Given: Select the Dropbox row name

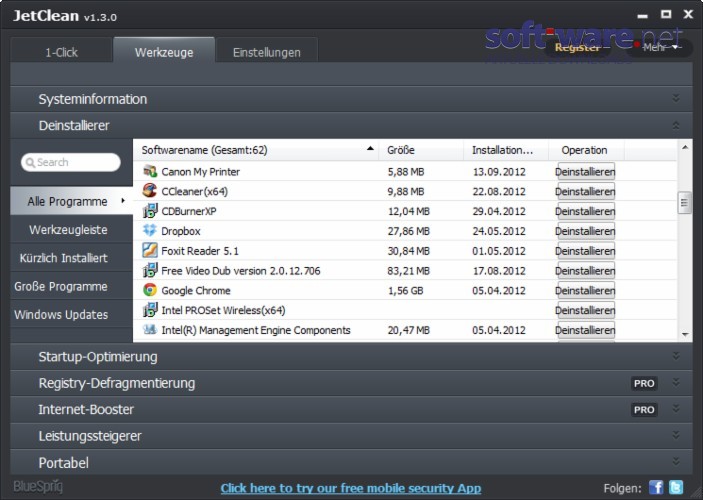Looking at the screenshot, I should pos(181,231).
